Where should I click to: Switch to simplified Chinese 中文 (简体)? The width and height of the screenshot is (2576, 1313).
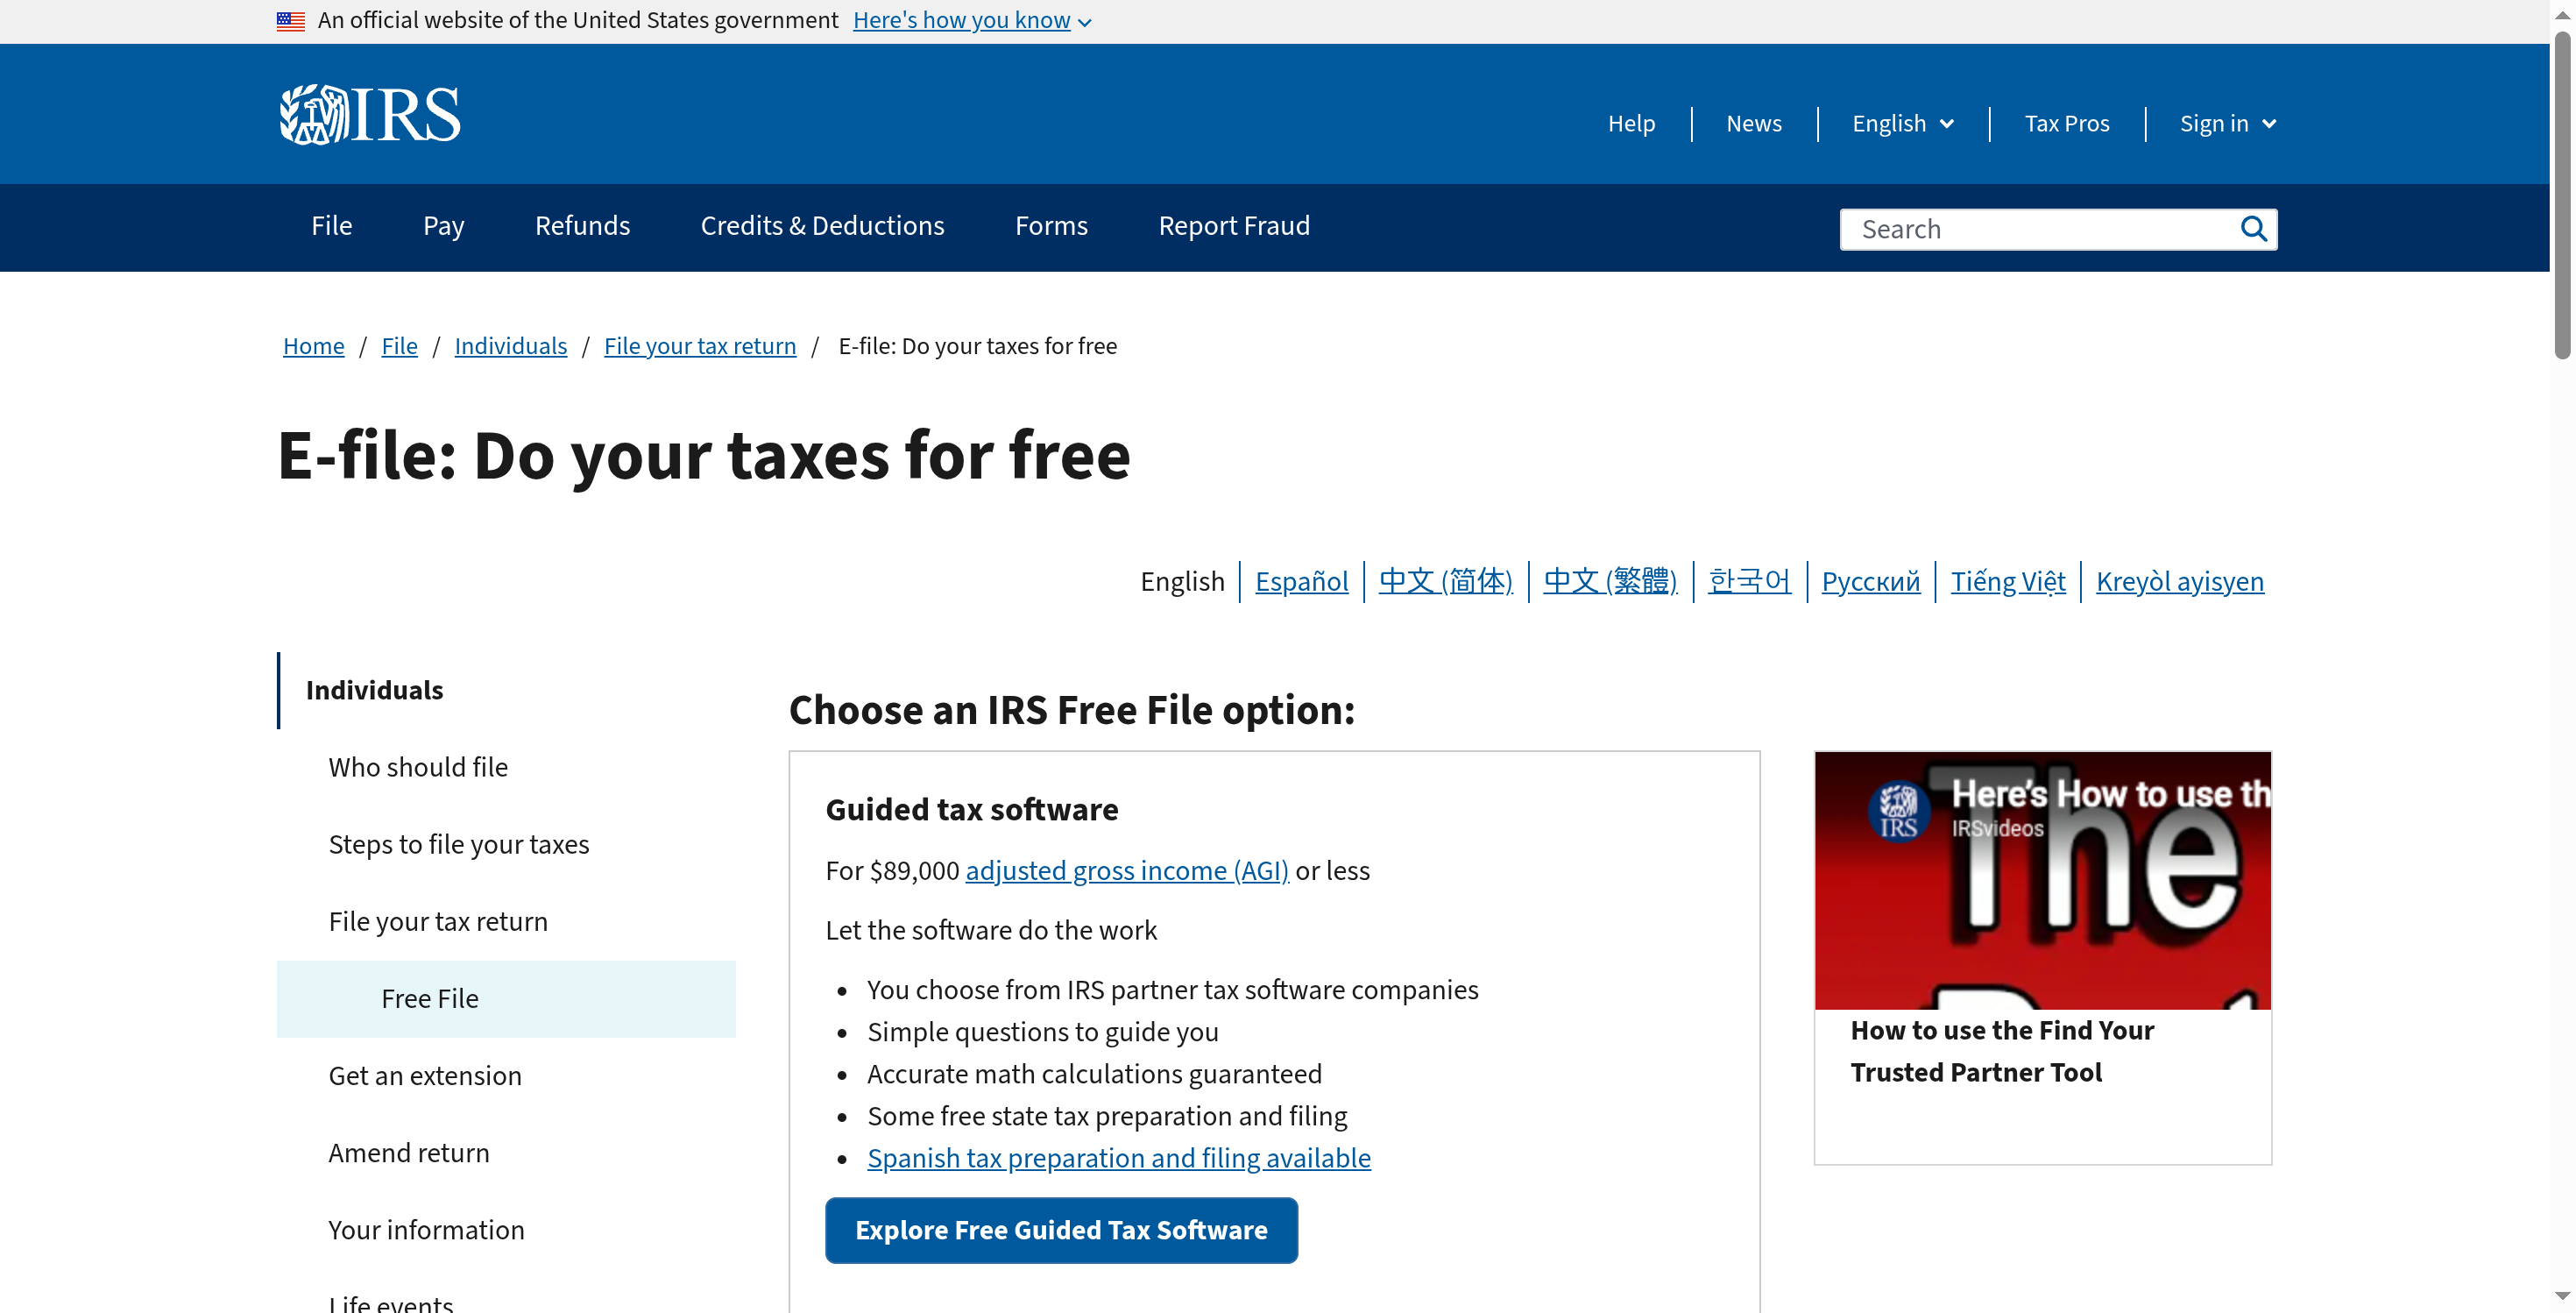1445,581
